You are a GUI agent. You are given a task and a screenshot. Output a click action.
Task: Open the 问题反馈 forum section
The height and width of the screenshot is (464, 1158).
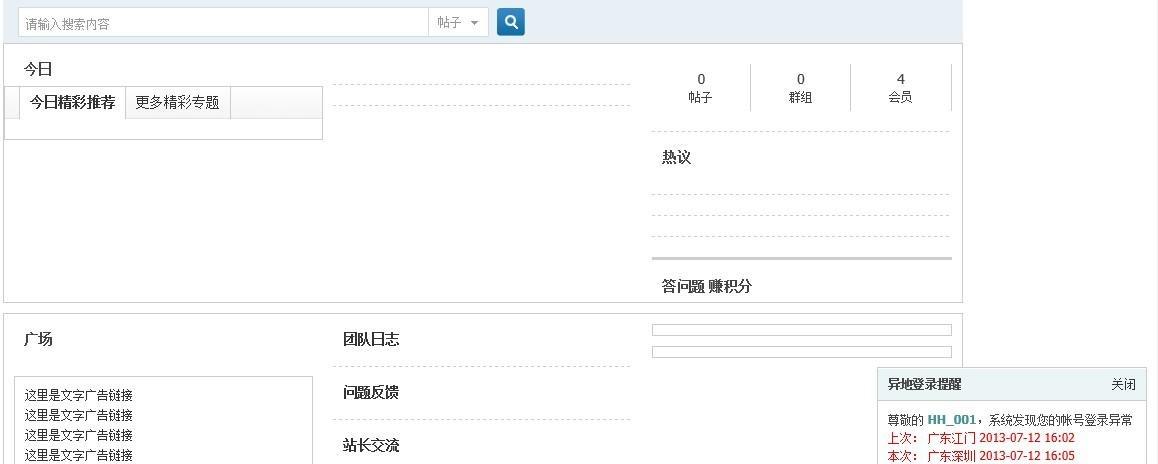click(x=371, y=392)
